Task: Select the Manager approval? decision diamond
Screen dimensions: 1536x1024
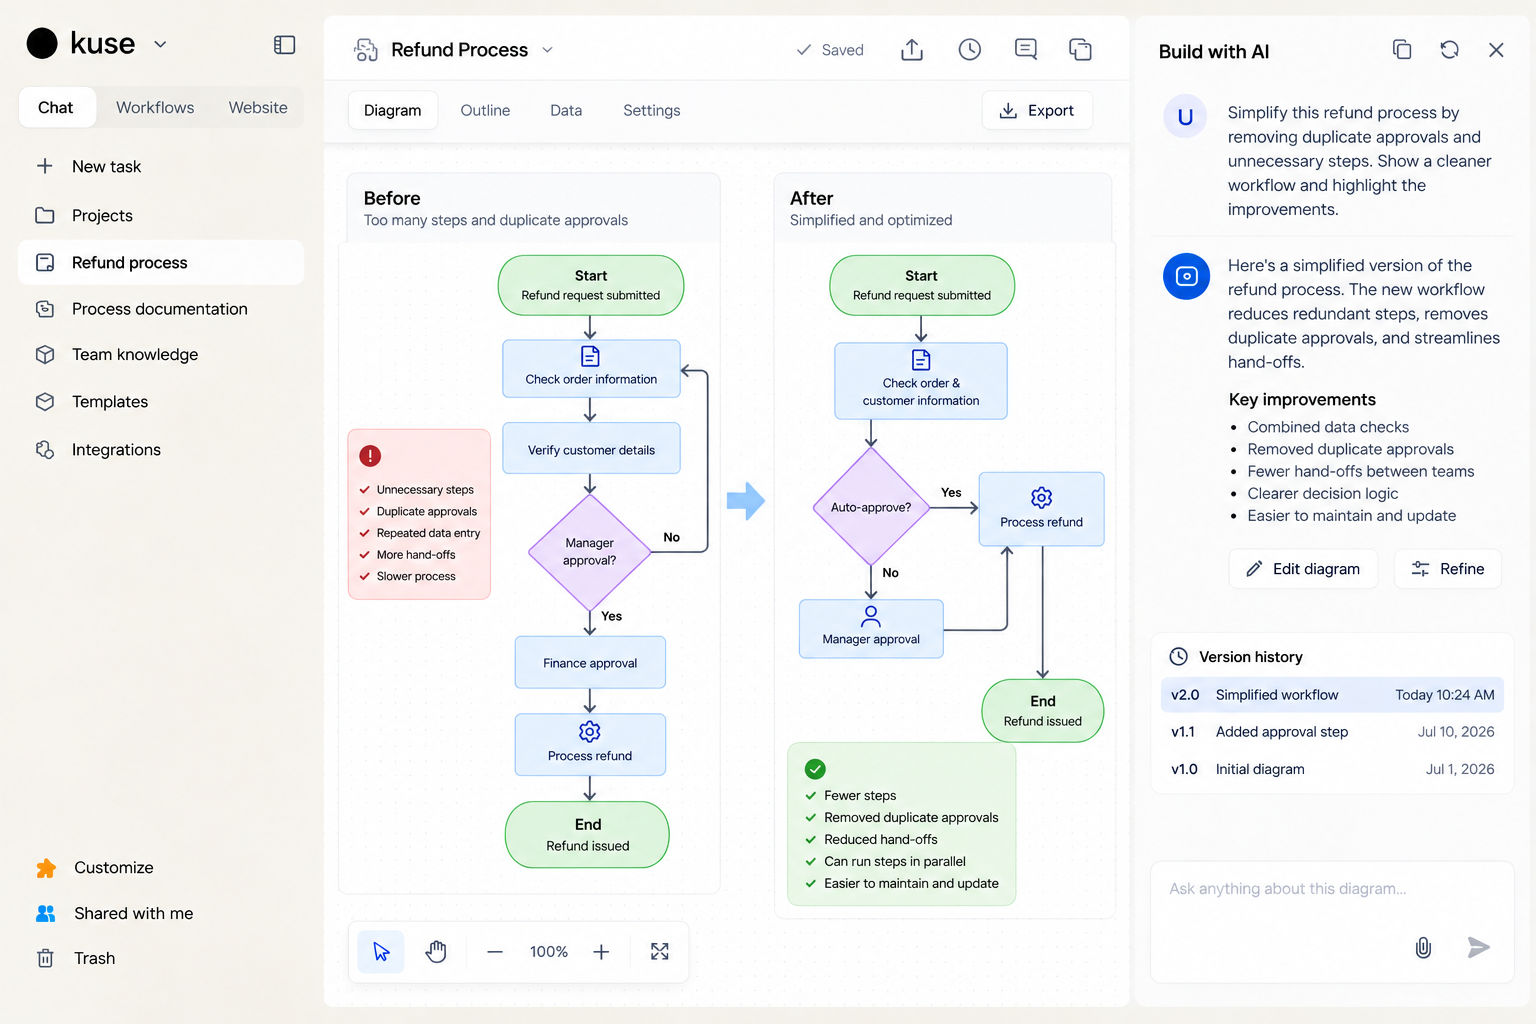Action: pyautogui.click(x=590, y=552)
